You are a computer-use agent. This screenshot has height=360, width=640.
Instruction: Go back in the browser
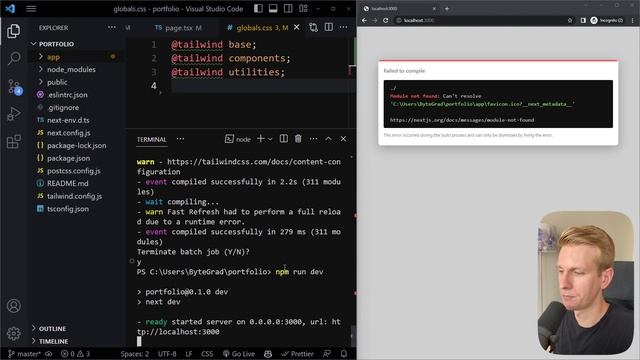[364, 20]
